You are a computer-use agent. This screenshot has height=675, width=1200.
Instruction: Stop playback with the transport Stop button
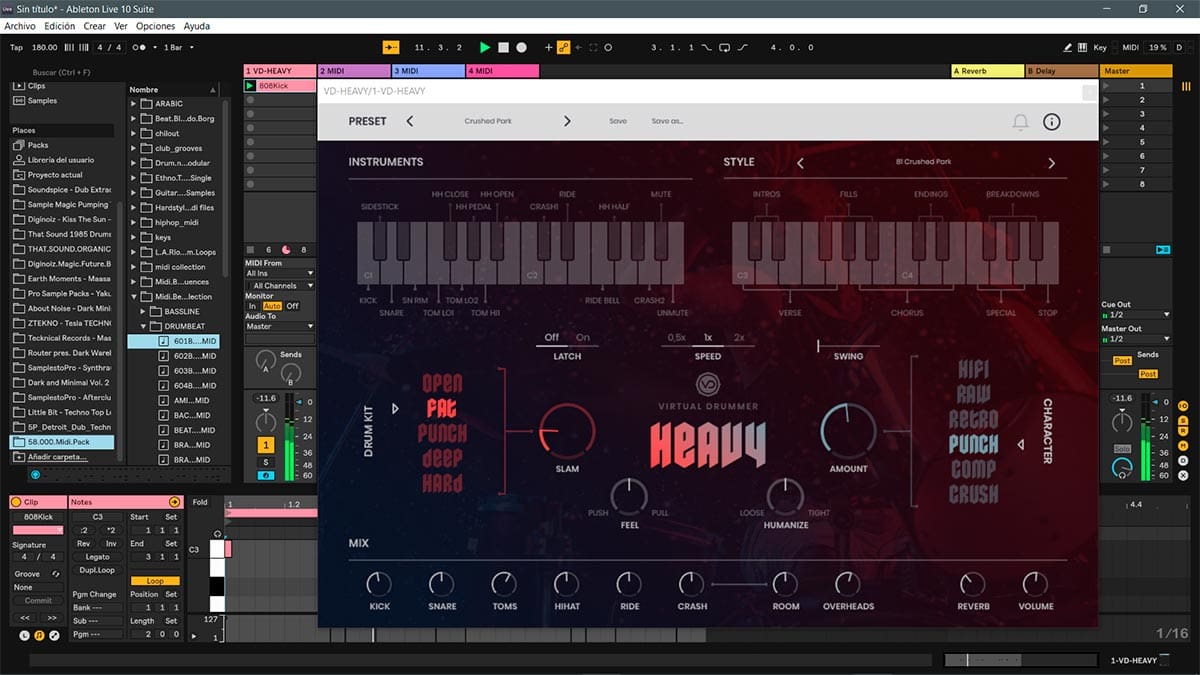pos(503,47)
